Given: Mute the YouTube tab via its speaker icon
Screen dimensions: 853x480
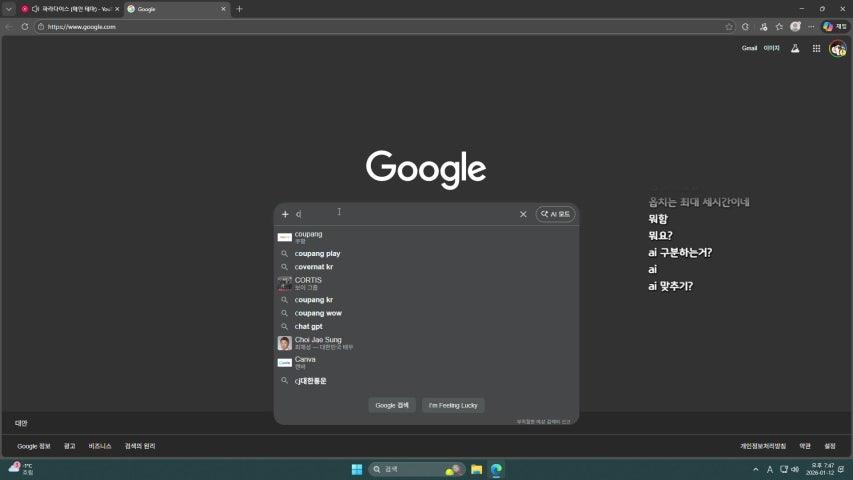Looking at the screenshot, I should tap(35, 9).
